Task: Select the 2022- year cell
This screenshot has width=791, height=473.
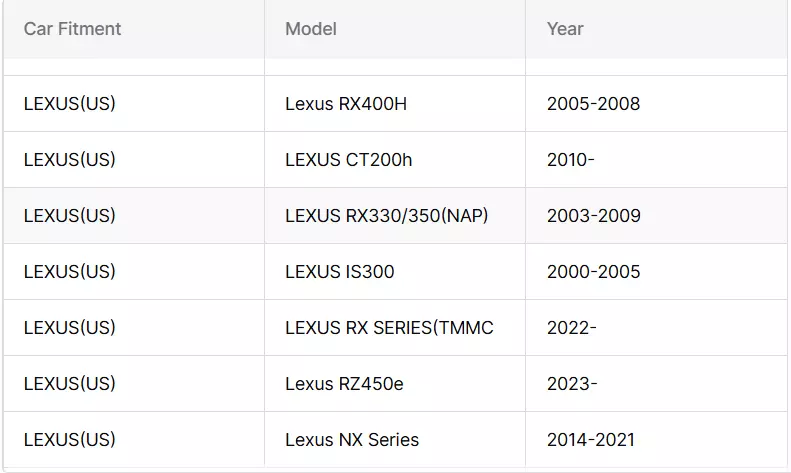Action: (656, 328)
